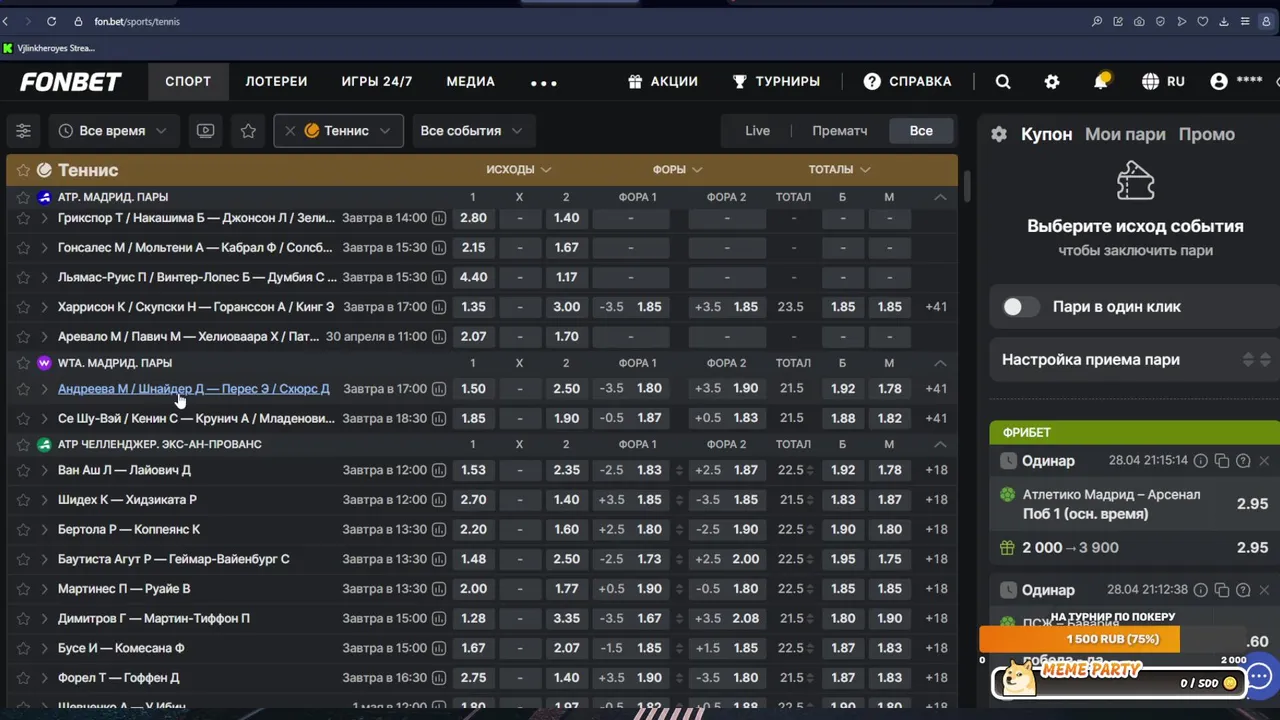The height and width of the screenshot is (720, 1280).
Task: Open filter sliders icon in toolbar
Action: [23, 131]
